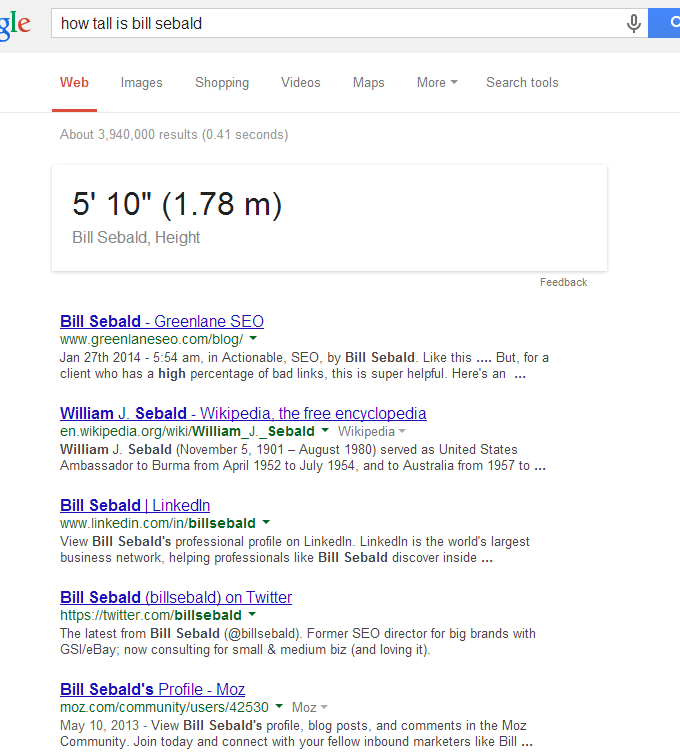Image resolution: width=680 pixels, height=752 pixels.
Task: Open the Maps tab
Action: coord(369,82)
